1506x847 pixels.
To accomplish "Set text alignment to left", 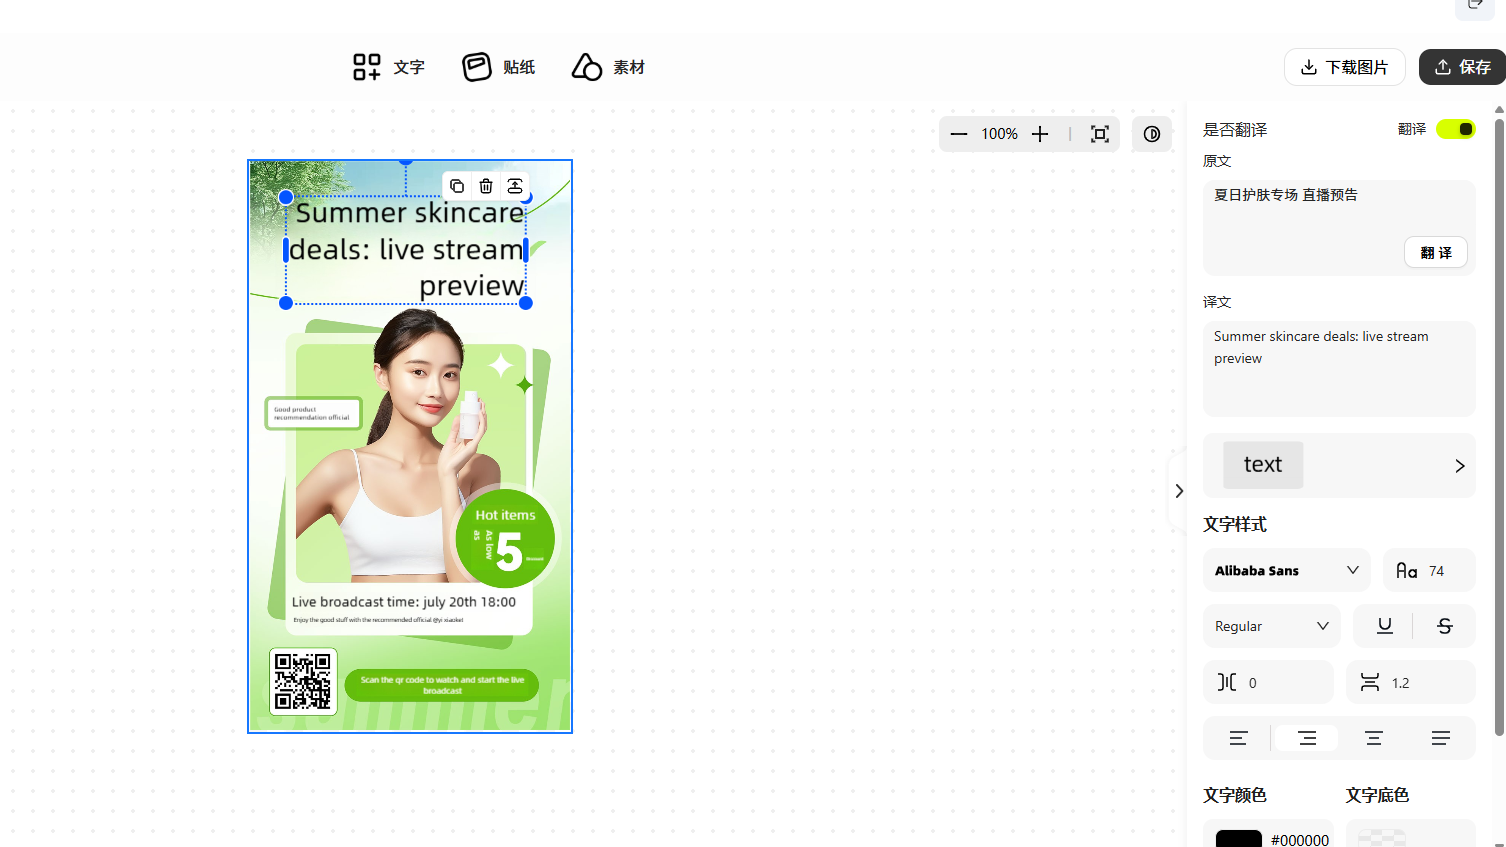I will [1238, 738].
